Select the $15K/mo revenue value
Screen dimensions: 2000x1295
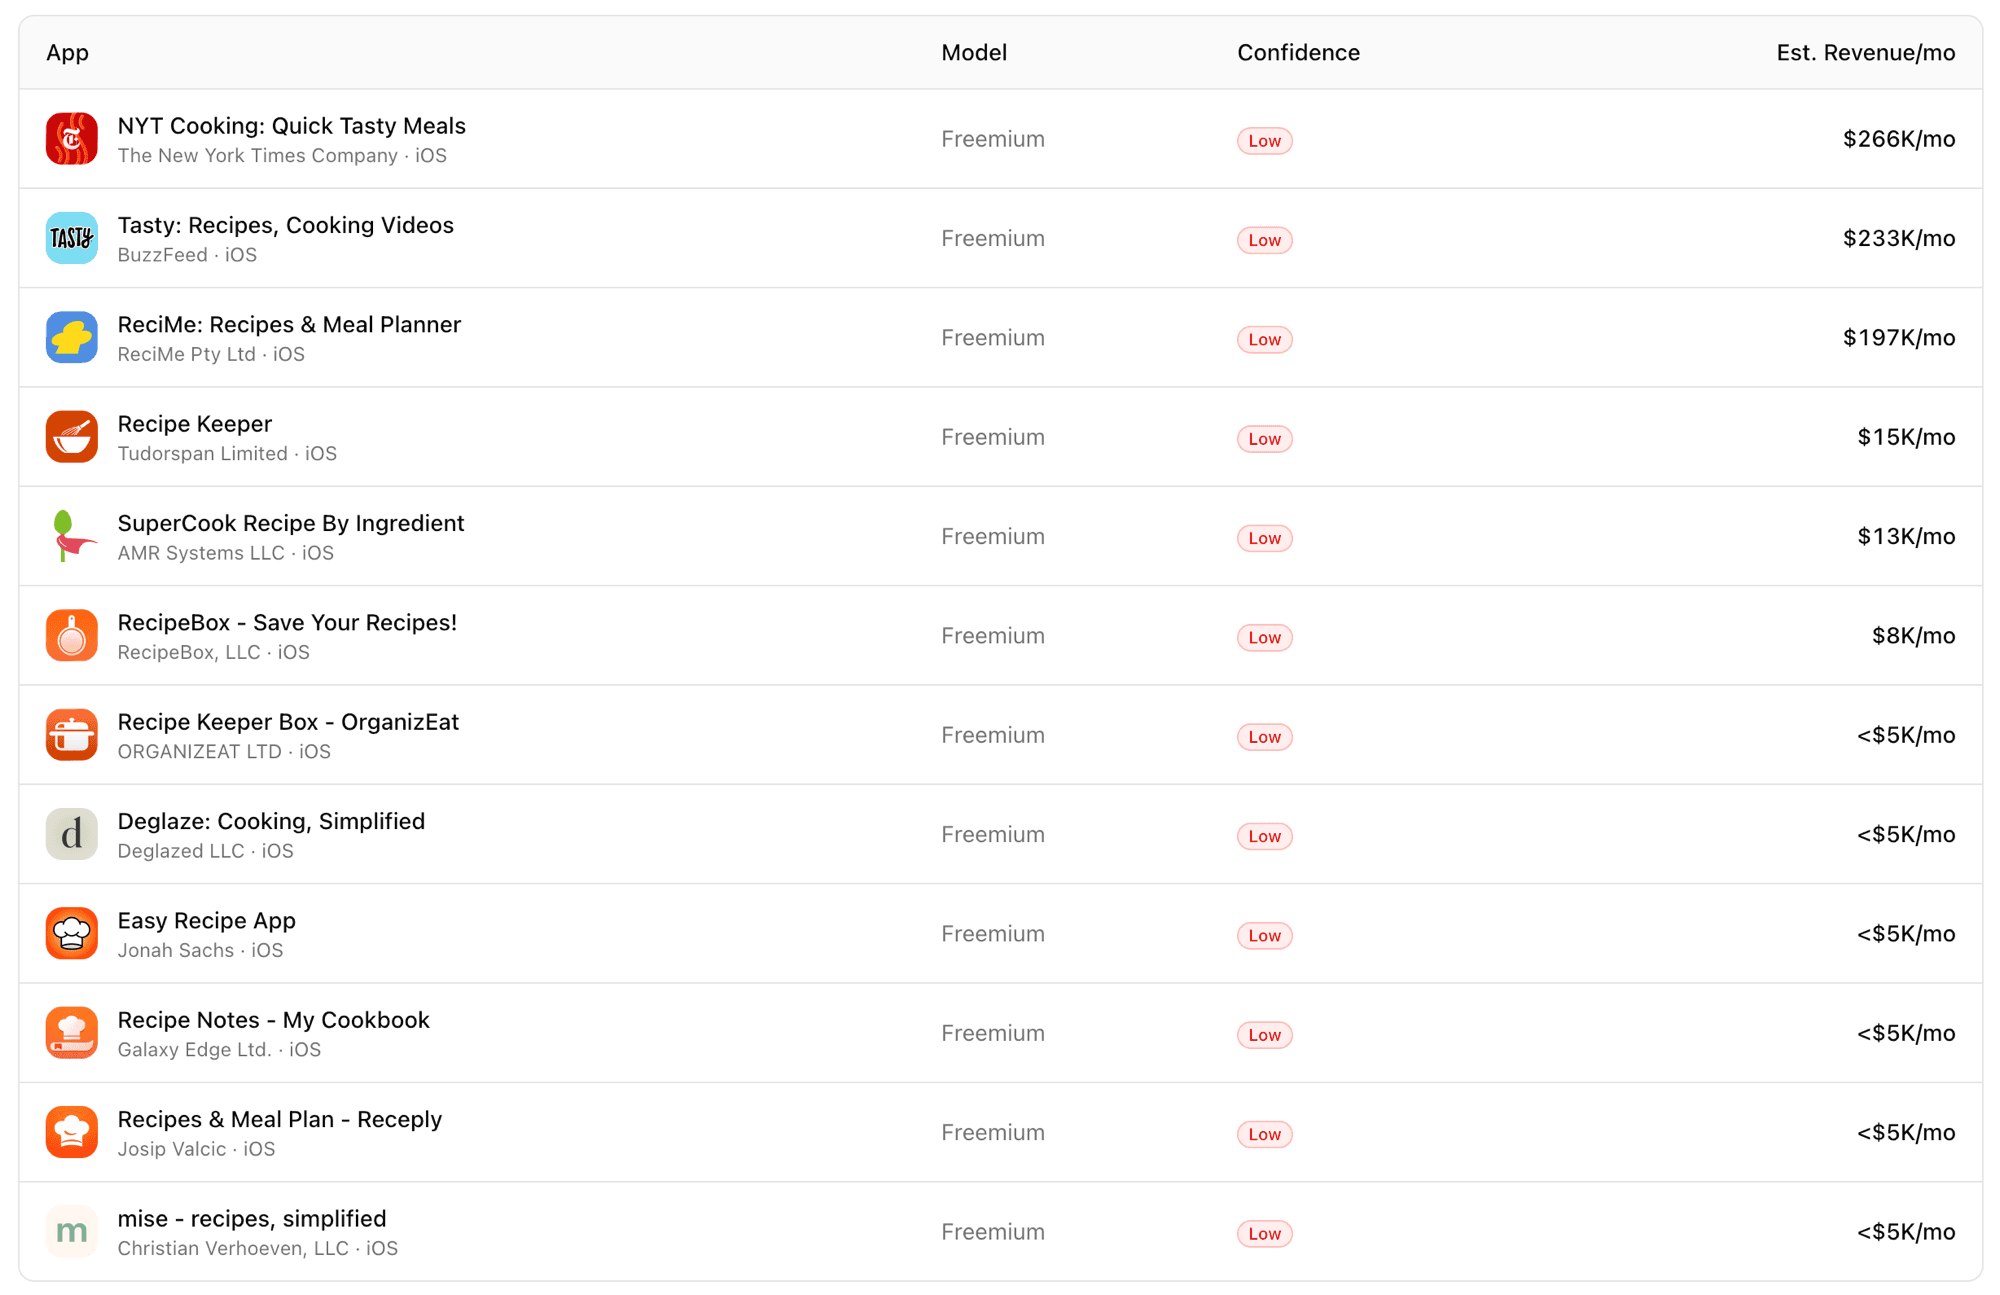[x=1906, y=437]
